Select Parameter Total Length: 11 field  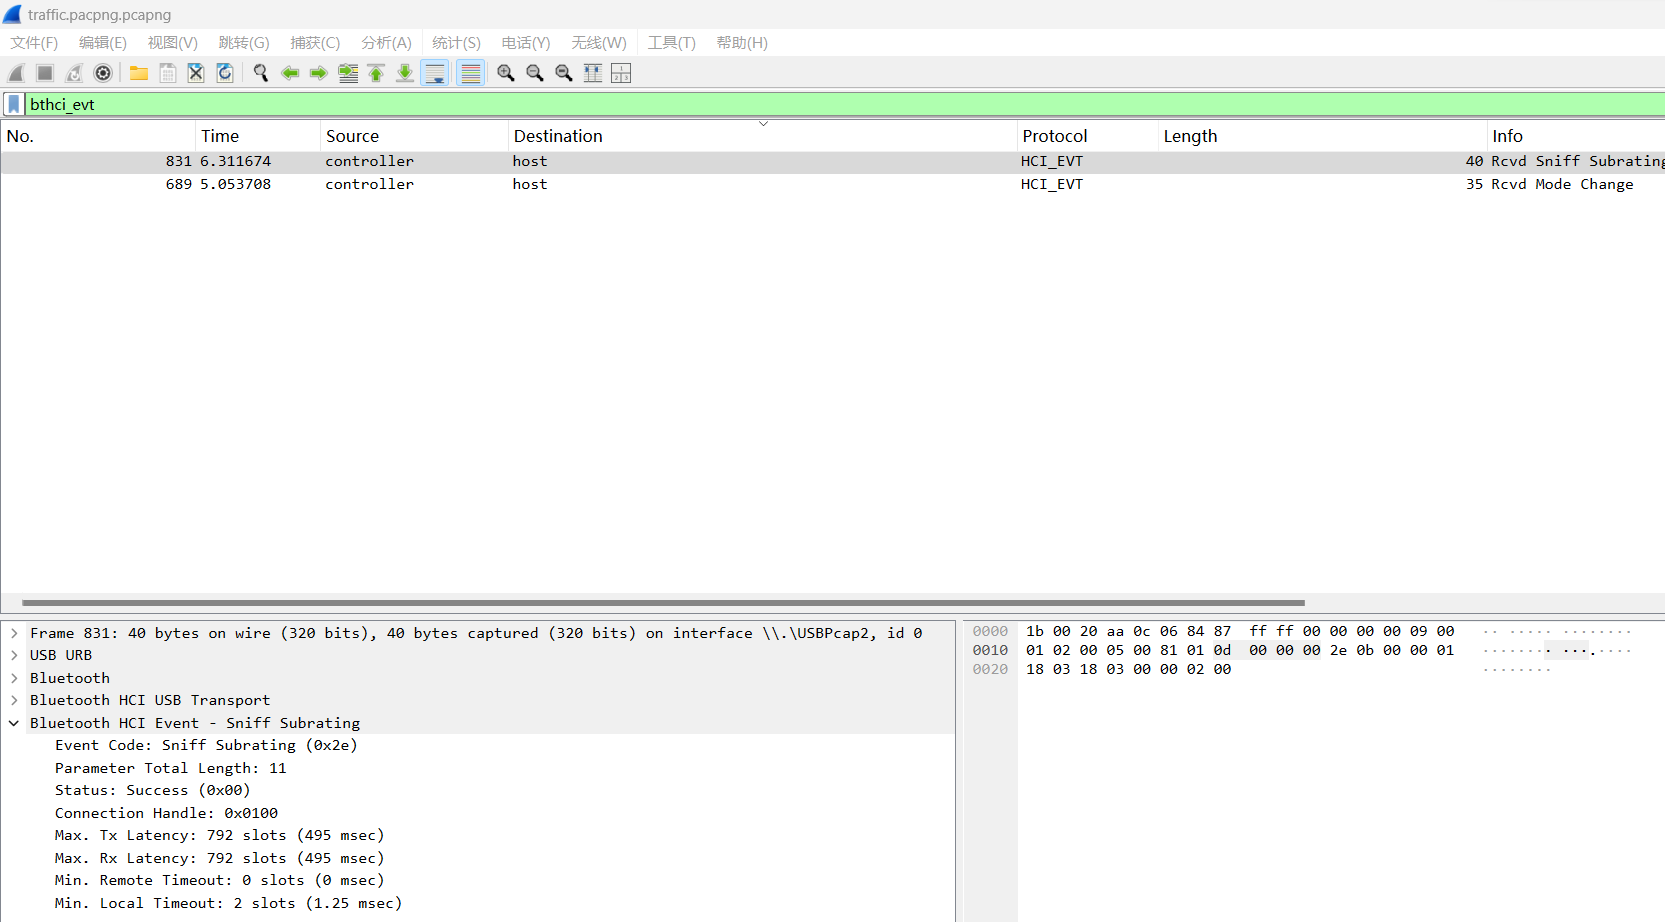click(x=171, y=768)
